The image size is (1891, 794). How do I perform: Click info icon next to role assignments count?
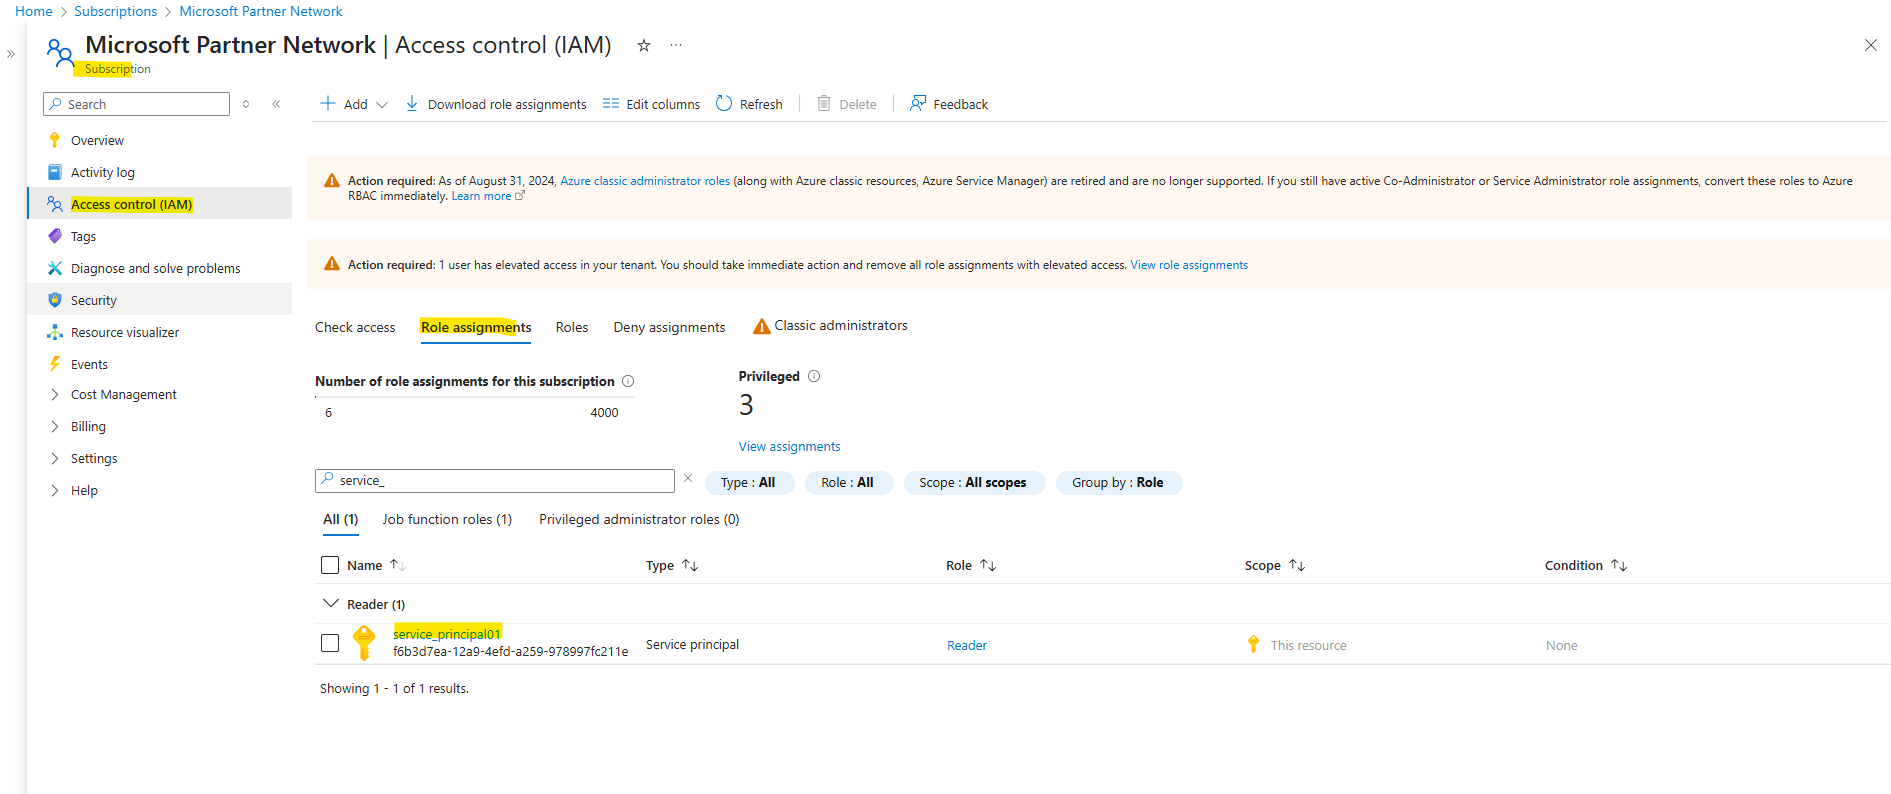coord(628,381)
